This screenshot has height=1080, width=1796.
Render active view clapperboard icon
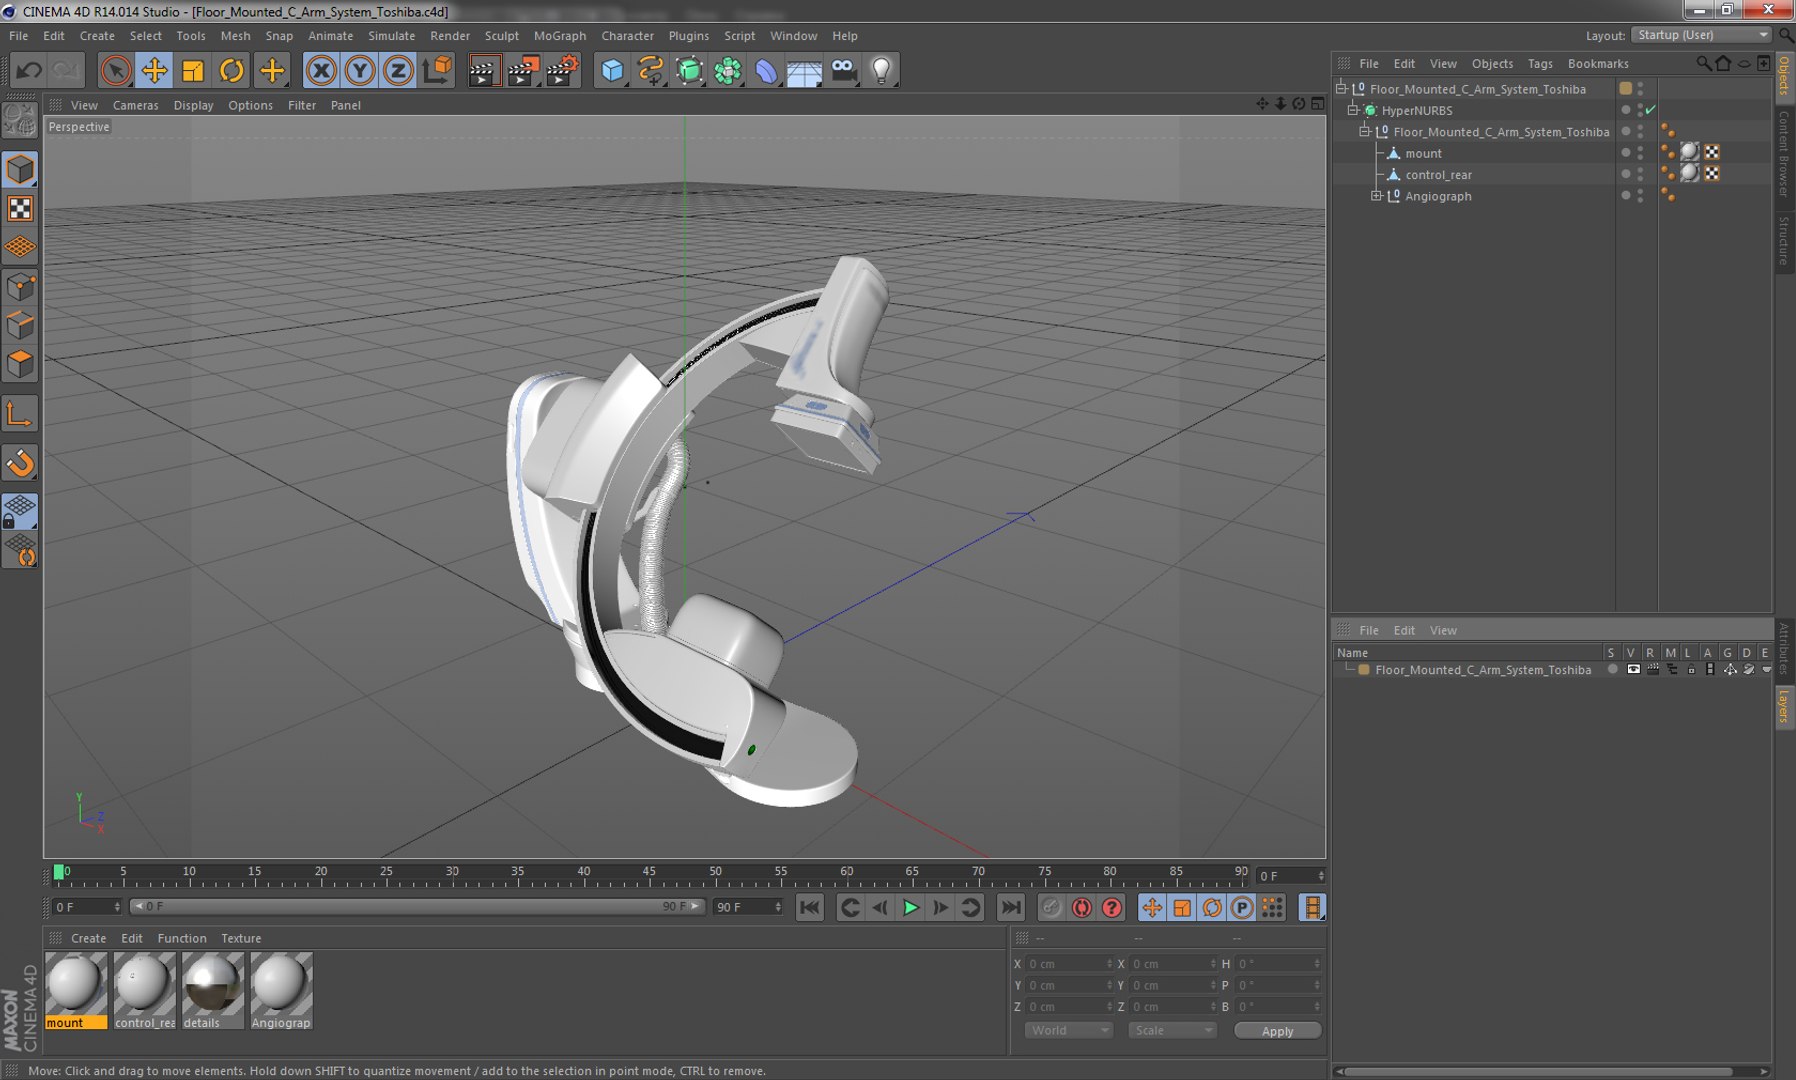(483, 70)
